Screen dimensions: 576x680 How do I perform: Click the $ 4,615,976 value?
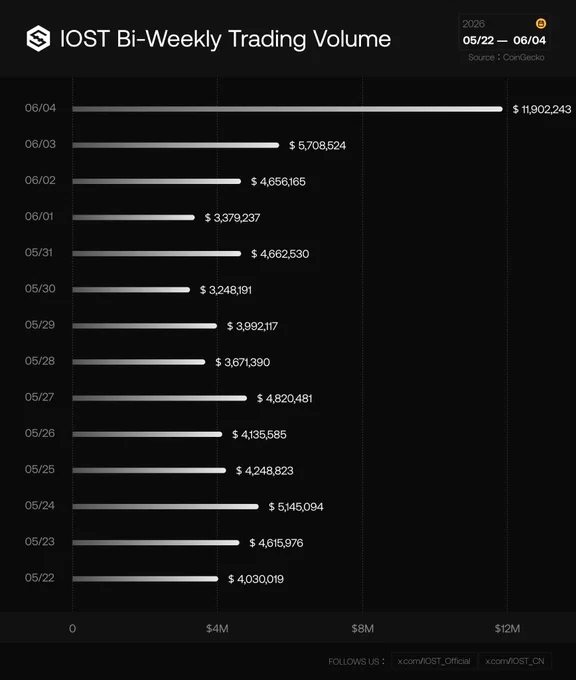[276, 543]
